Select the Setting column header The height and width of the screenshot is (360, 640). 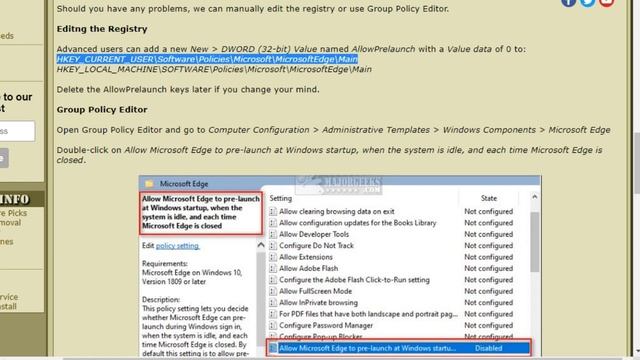[x=280, y=198]
